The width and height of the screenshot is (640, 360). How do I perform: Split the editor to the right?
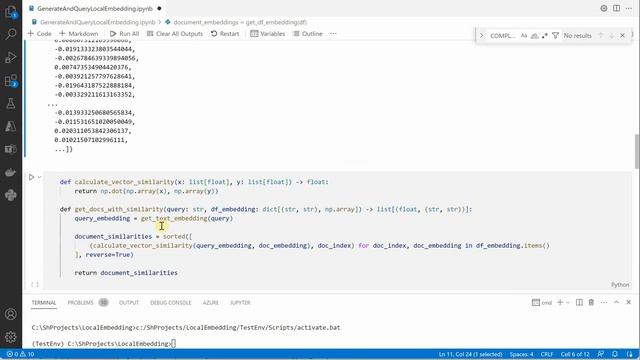click(616, 8)
